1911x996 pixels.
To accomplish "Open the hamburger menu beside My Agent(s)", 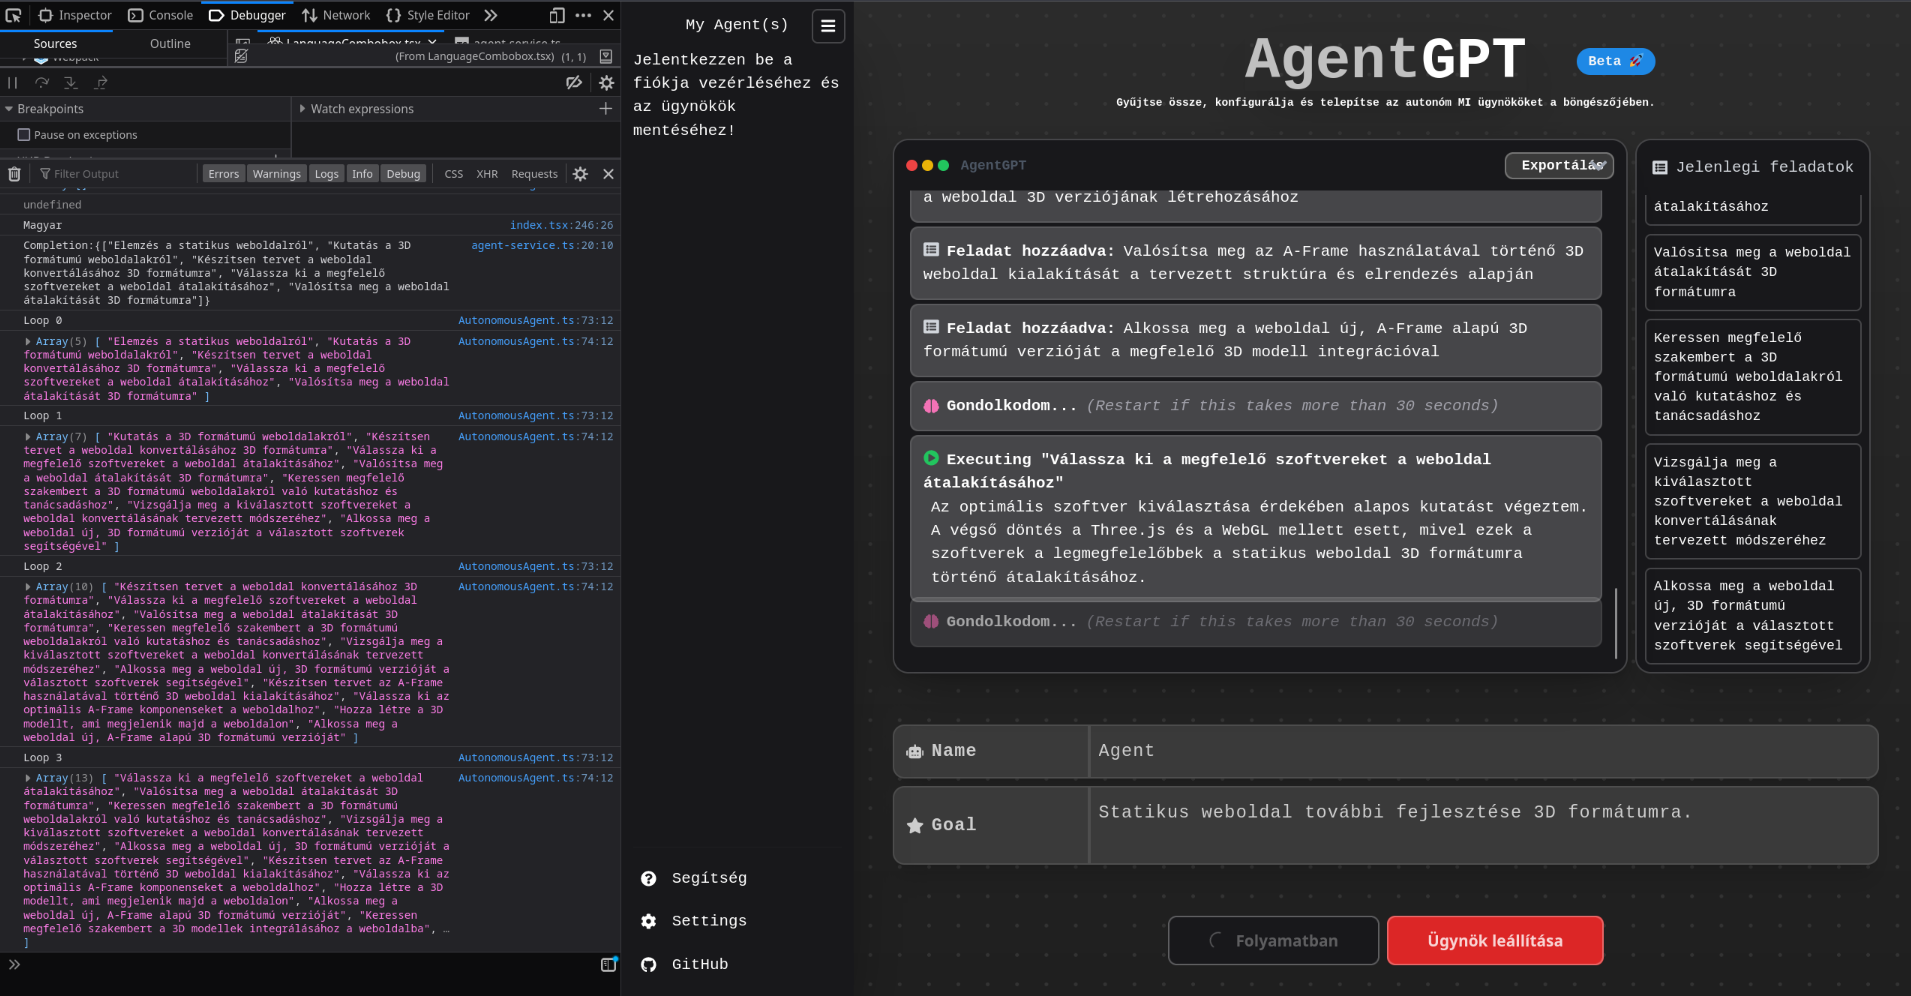I will 828,26.
